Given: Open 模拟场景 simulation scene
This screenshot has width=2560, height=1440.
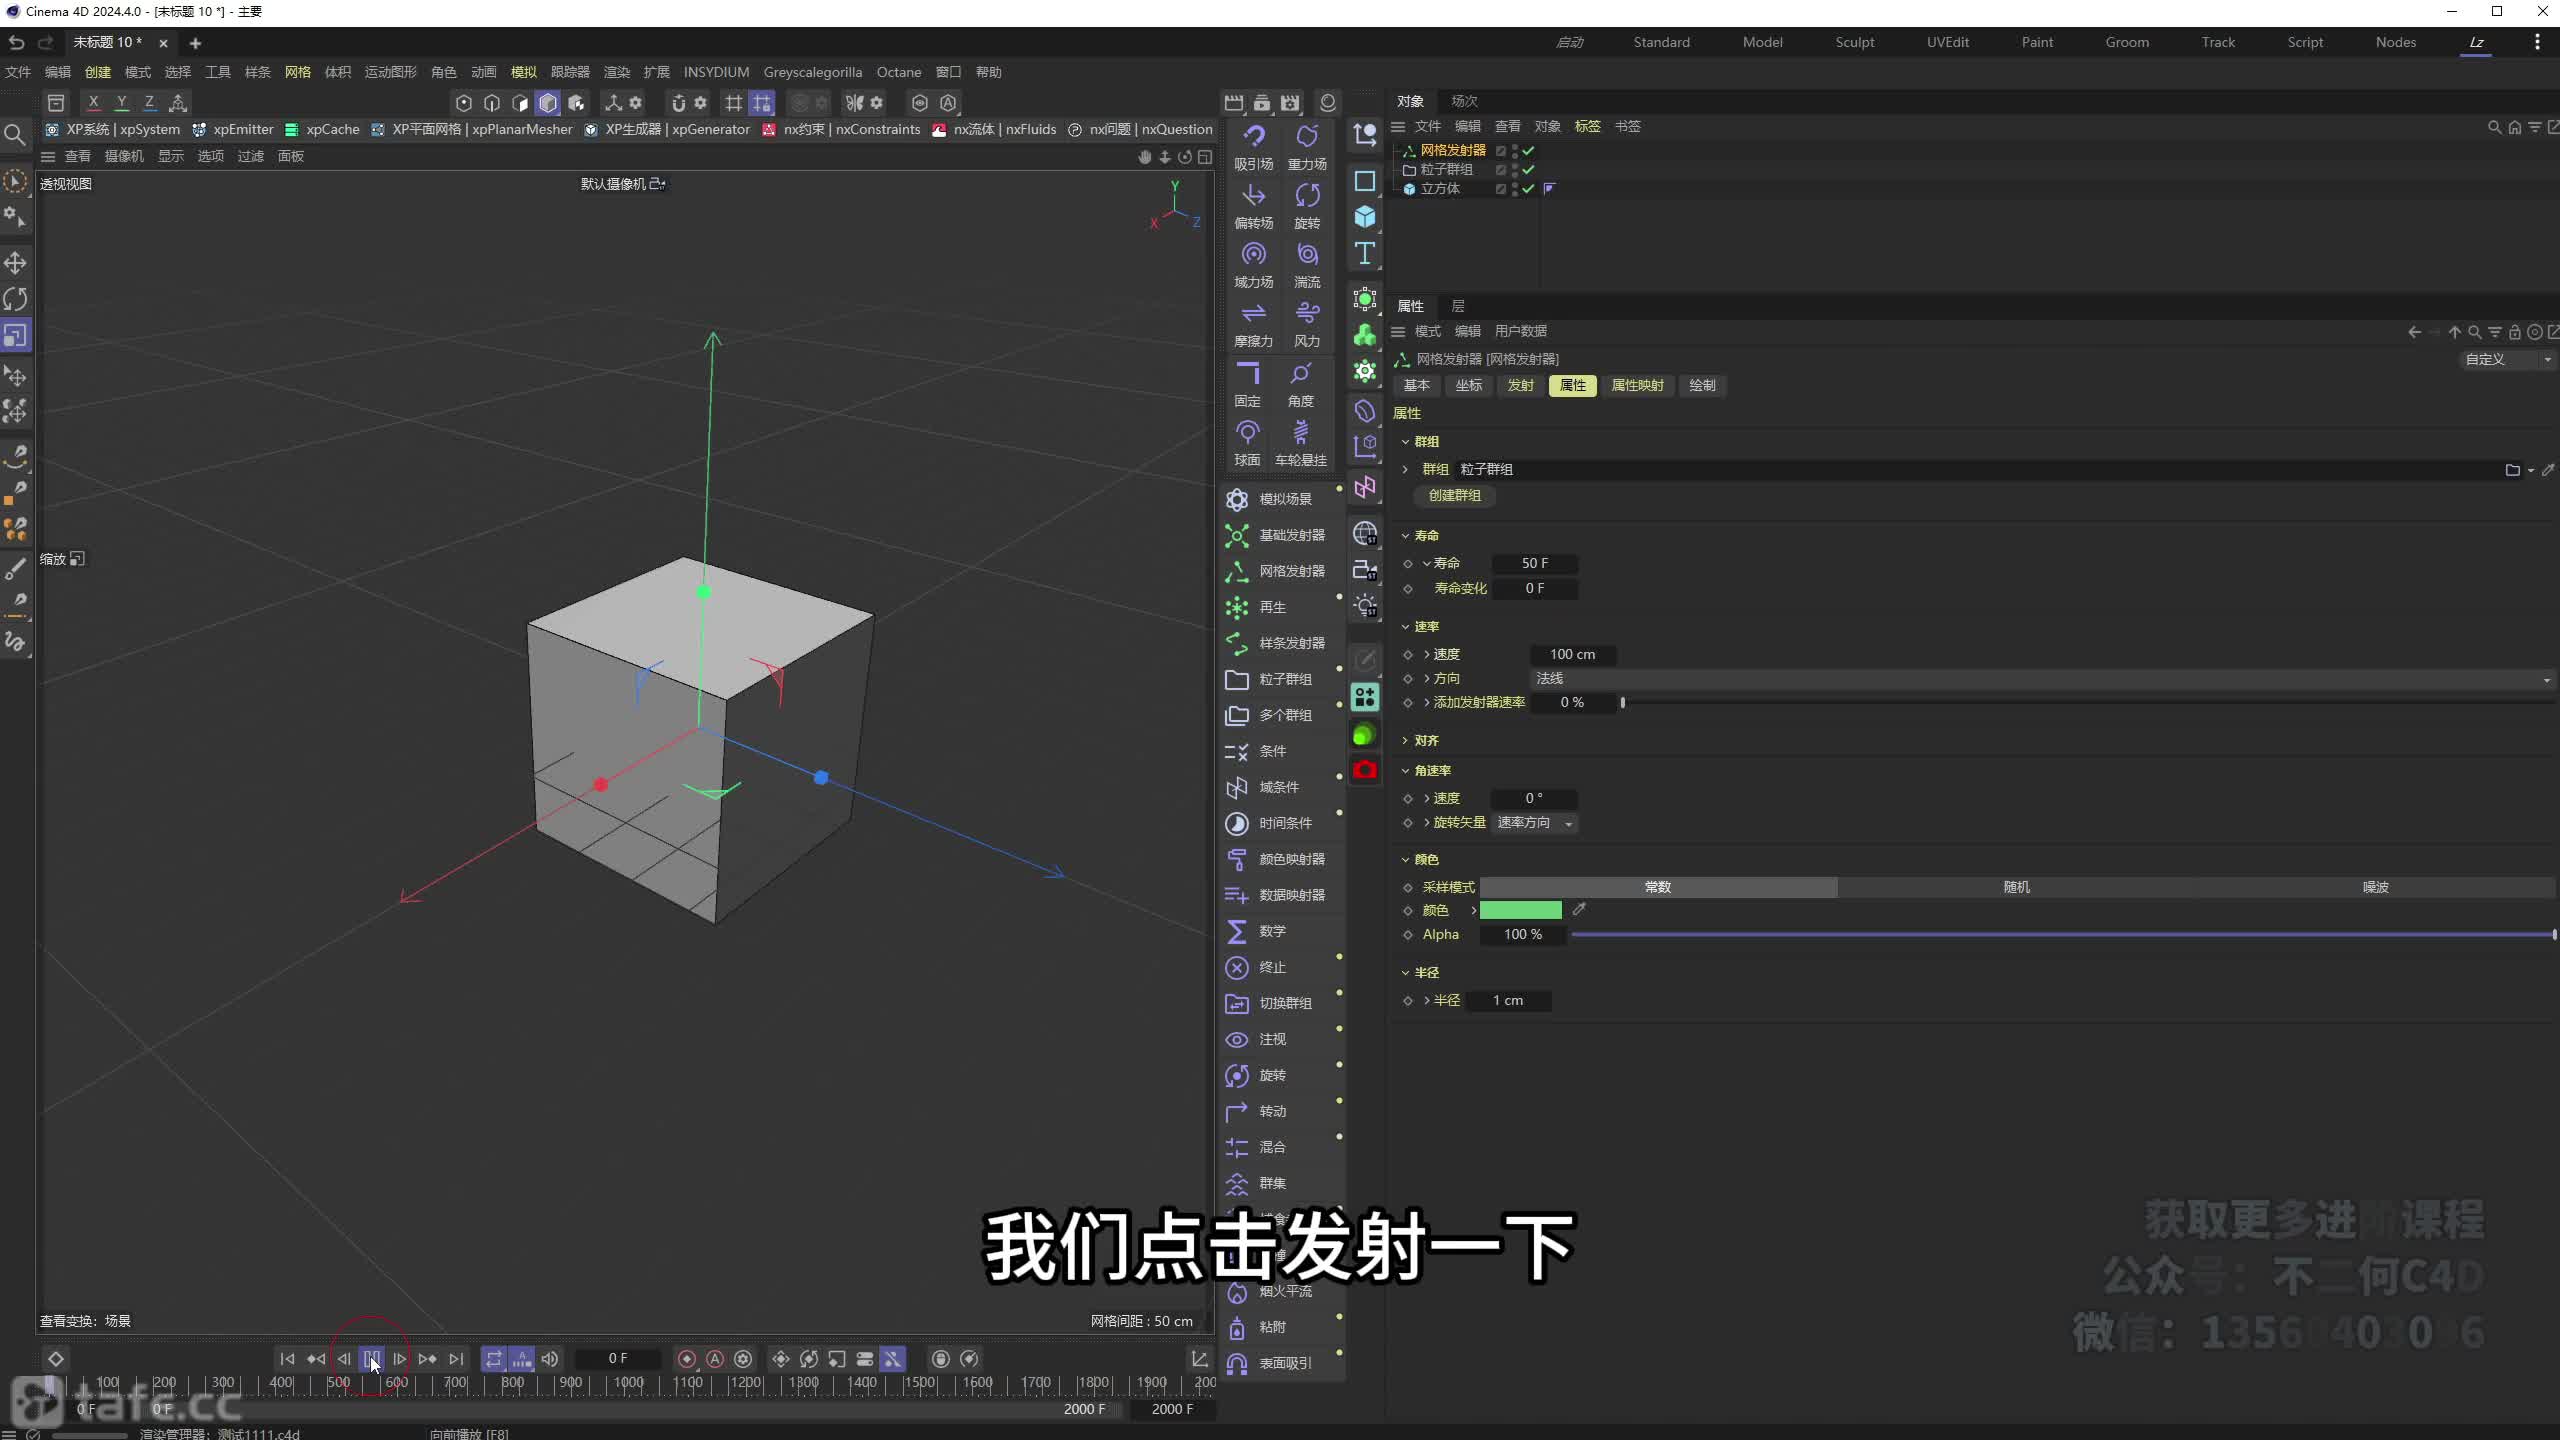Looking at the screenshot, I should [1282, 499].
